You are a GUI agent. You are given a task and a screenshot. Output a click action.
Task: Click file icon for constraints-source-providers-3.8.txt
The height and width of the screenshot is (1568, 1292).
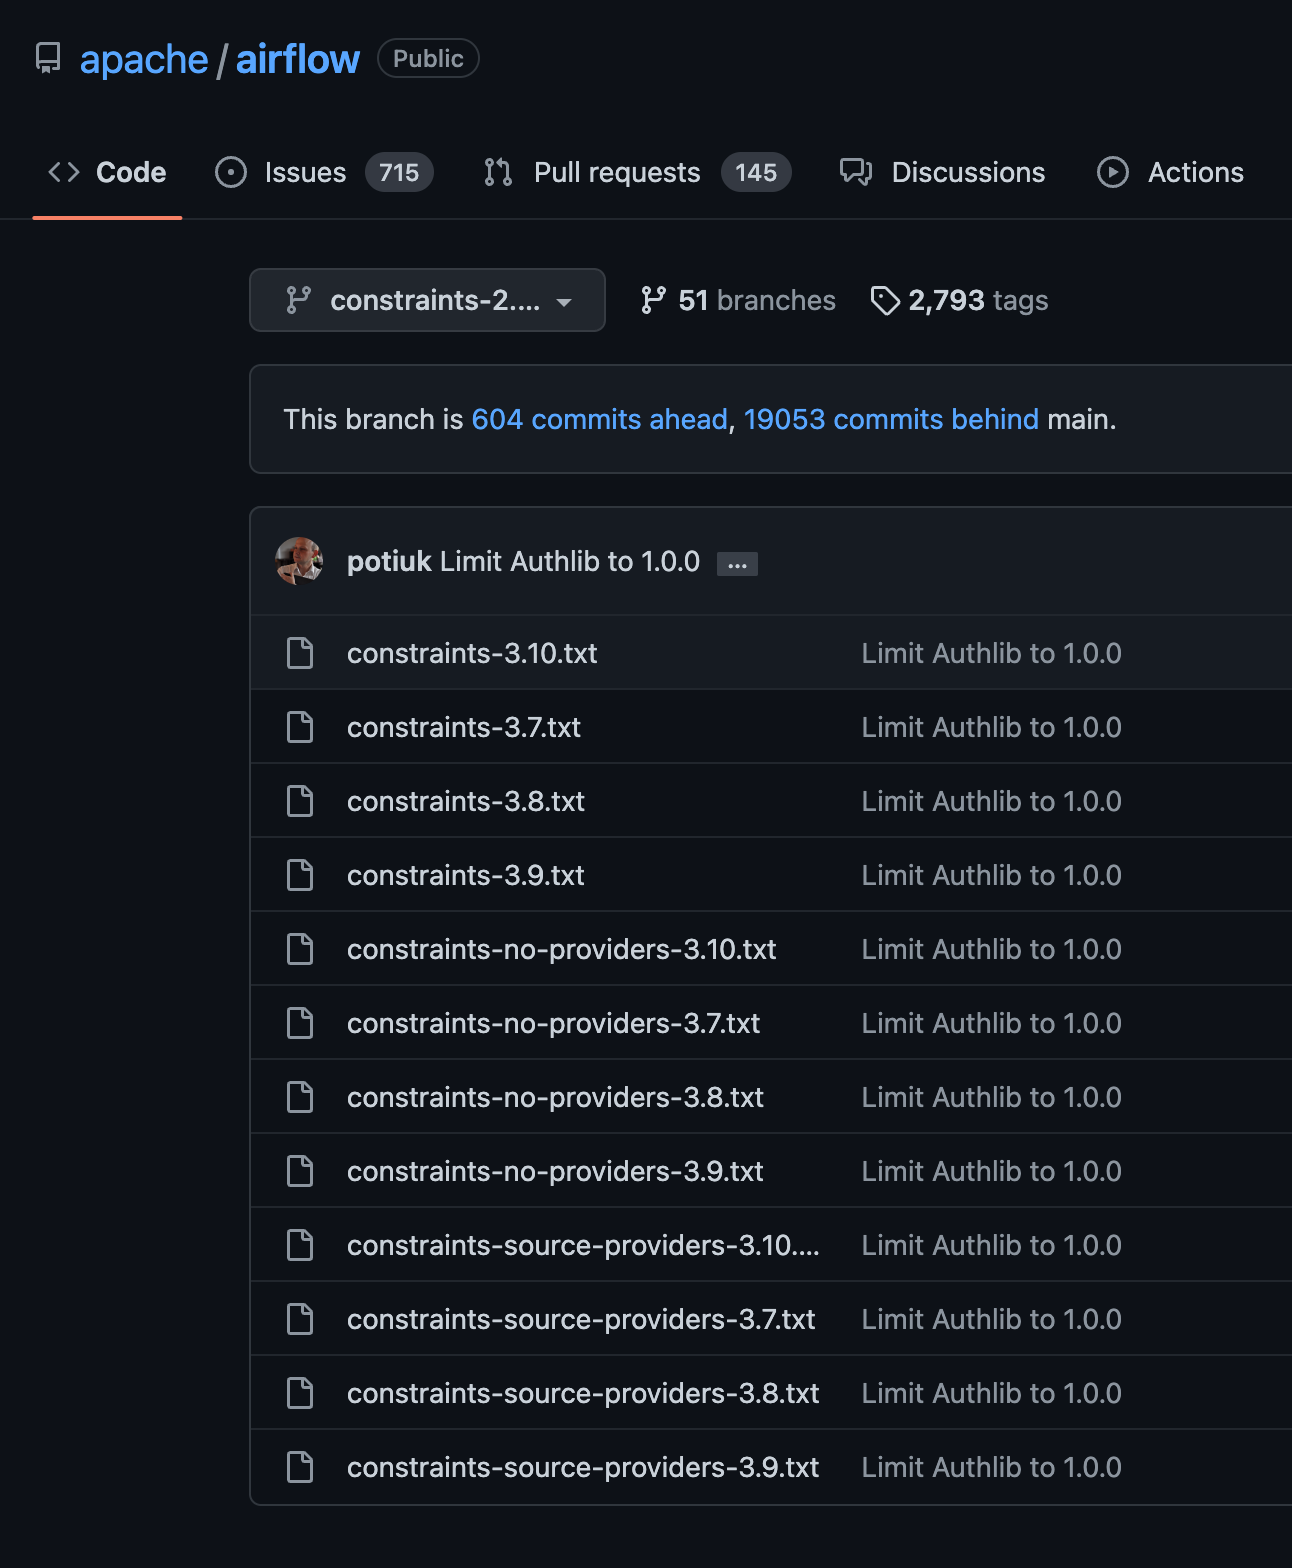pyautogui.click(x=300, y=1393)
